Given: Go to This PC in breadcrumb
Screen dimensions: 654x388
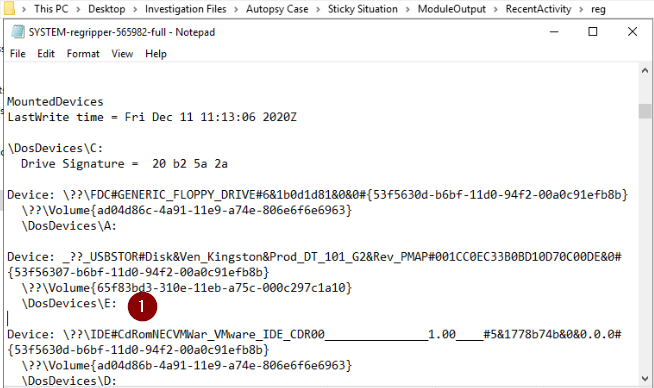Looking at the screenshot, I should [x=51, y=9].
